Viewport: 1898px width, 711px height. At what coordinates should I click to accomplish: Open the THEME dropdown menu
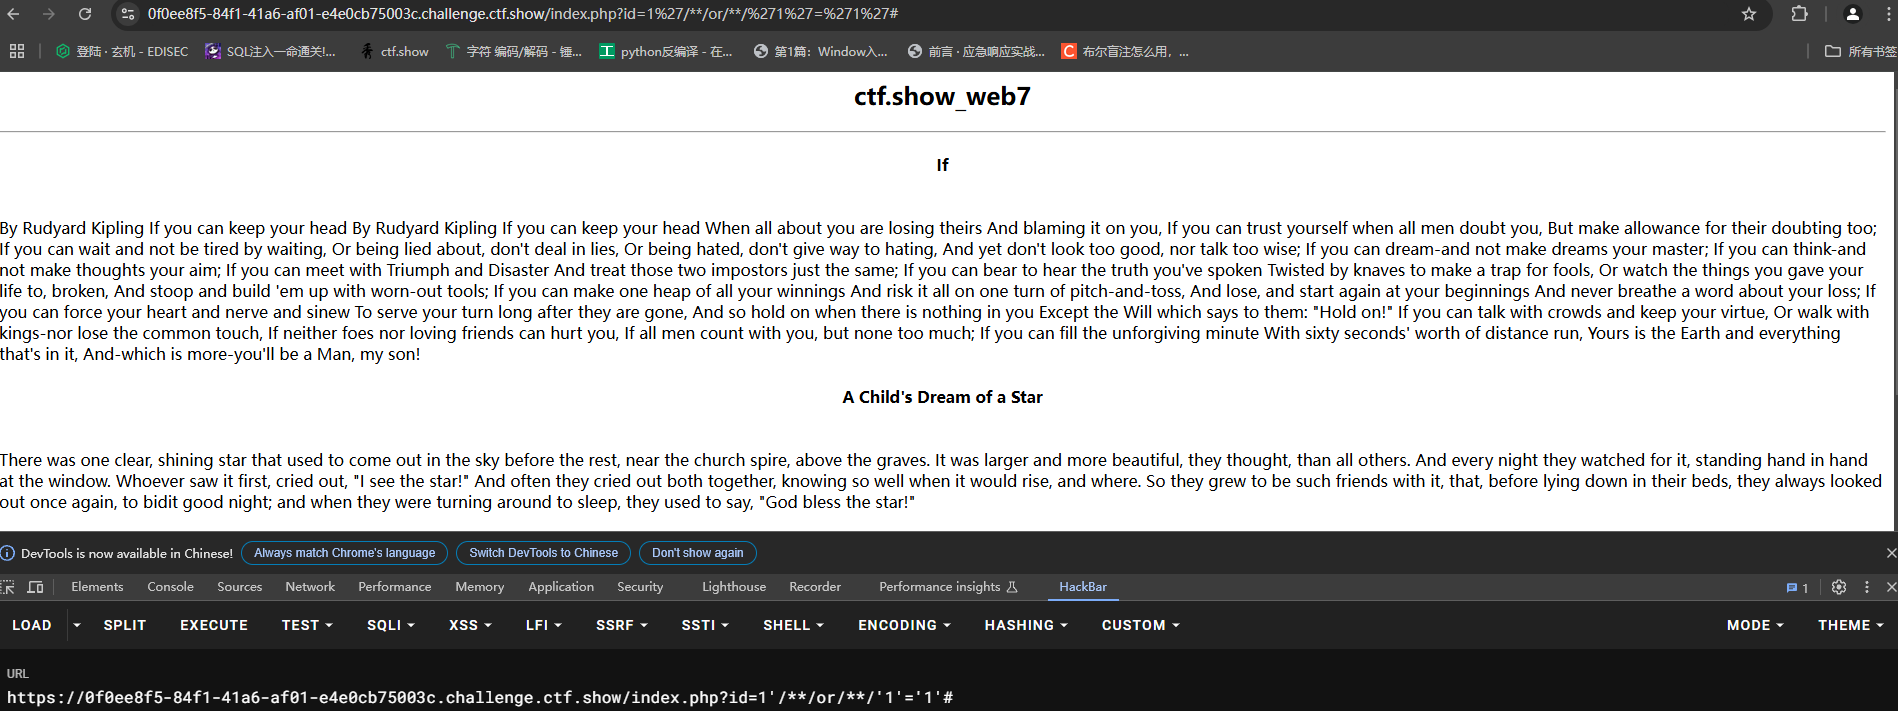1851,625
